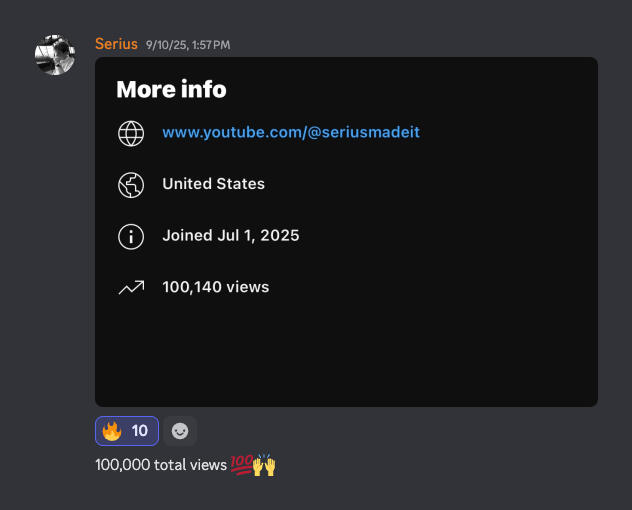Viewport: 632px width, 510px height.
Task: Click the raised hands emoji in message
Action: pyautogui.click(x=264, y=465)
